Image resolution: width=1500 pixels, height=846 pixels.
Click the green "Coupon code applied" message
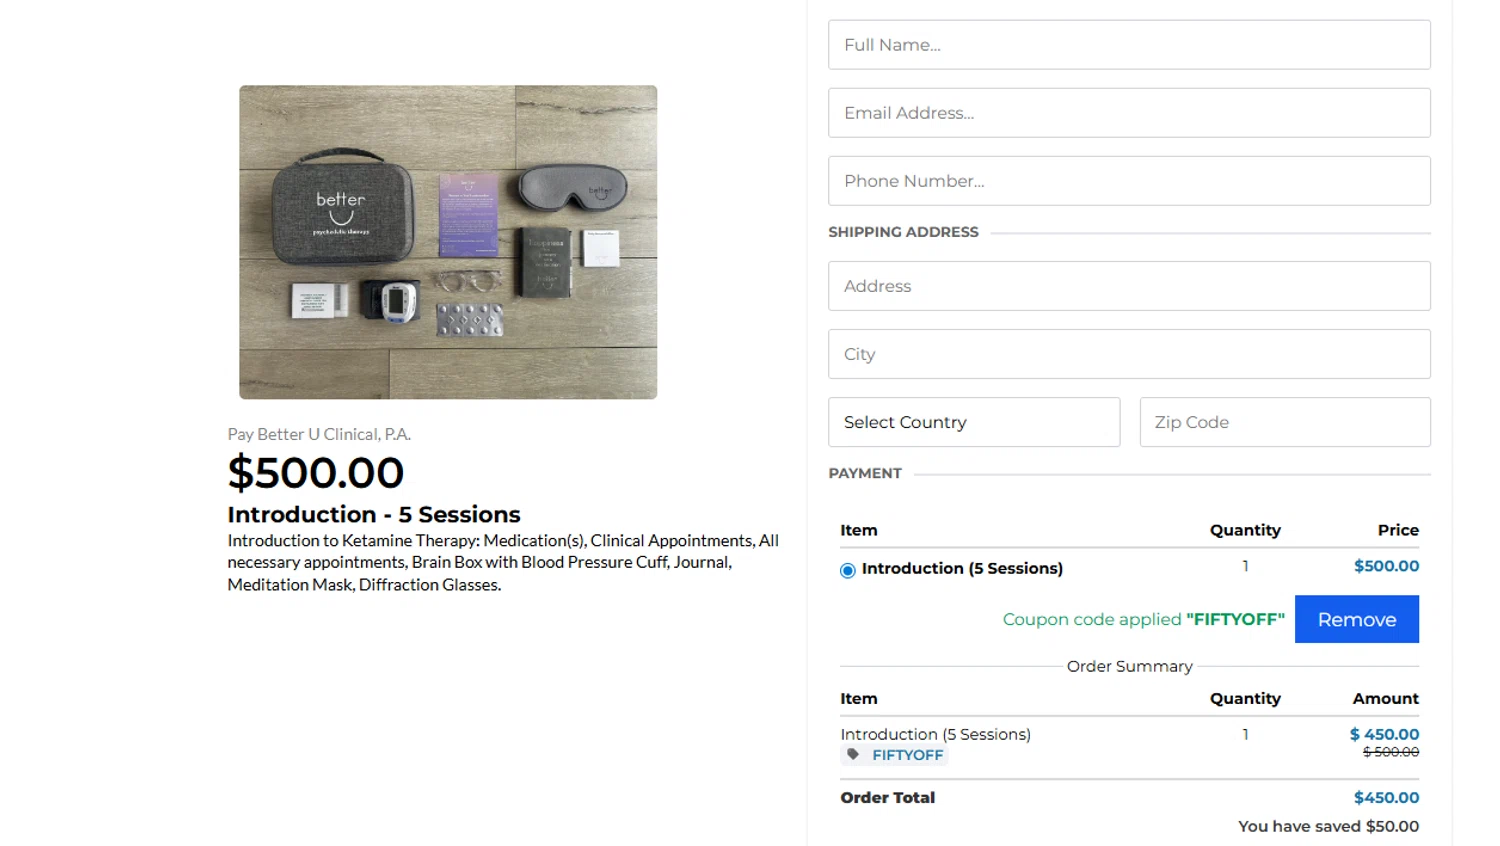tap(1143, 619)
